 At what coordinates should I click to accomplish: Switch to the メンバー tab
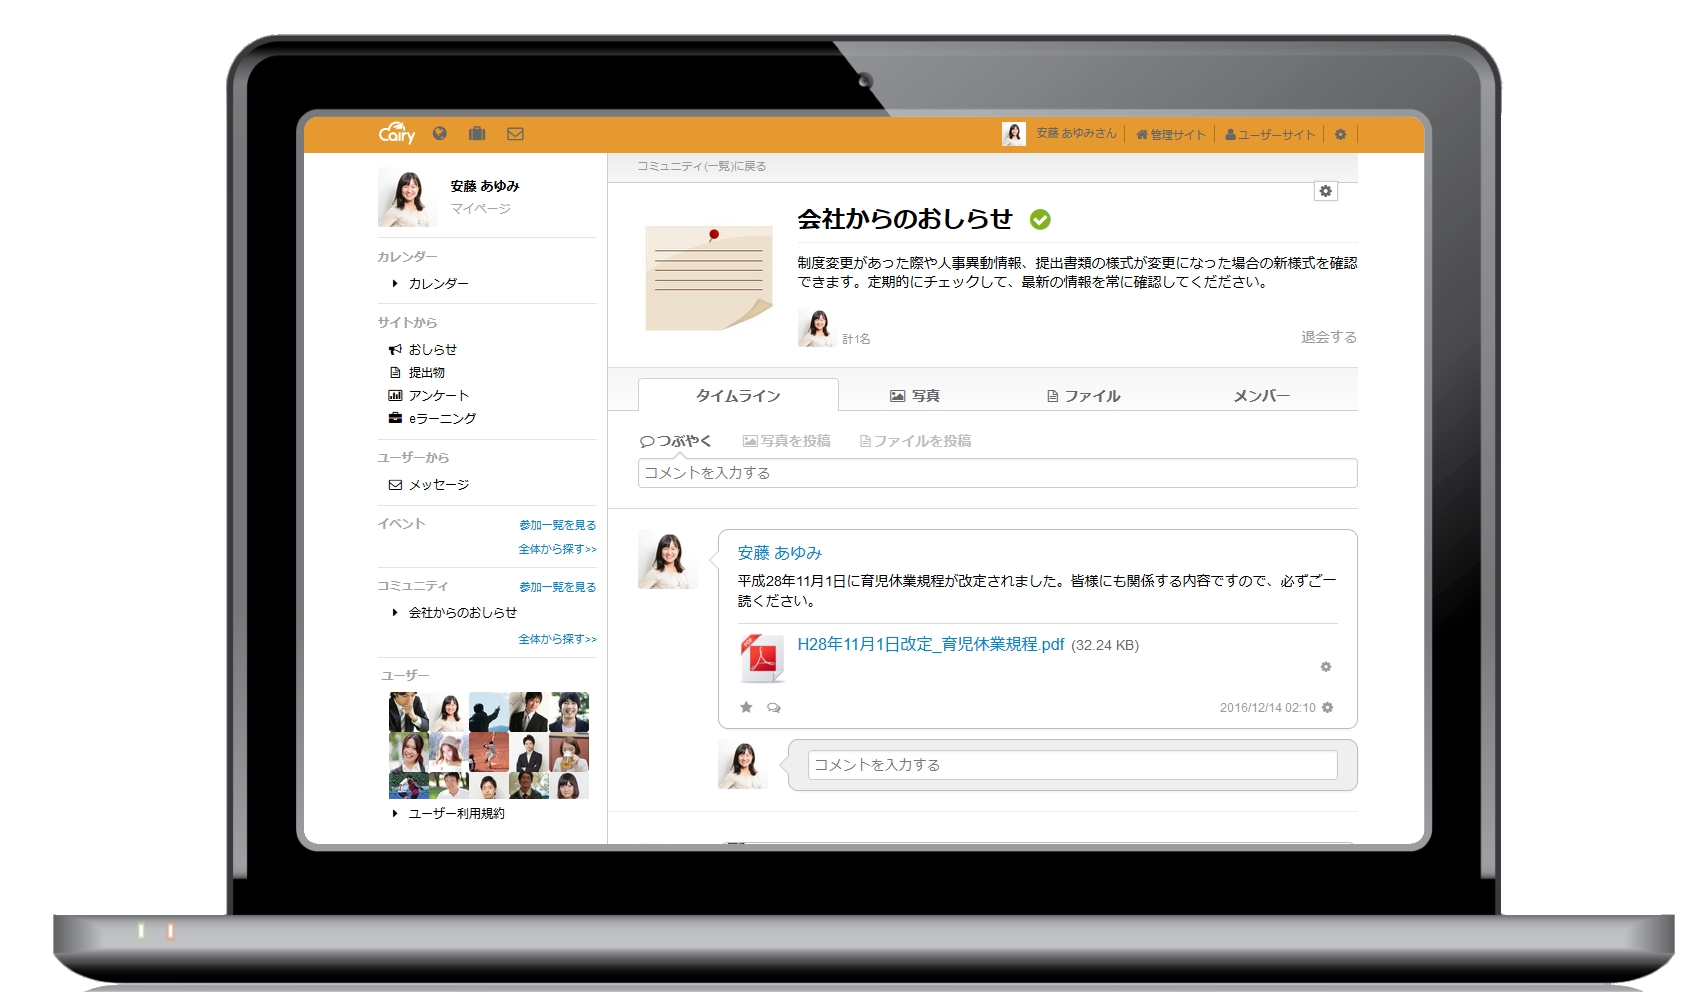click(x=1261, y=396)
